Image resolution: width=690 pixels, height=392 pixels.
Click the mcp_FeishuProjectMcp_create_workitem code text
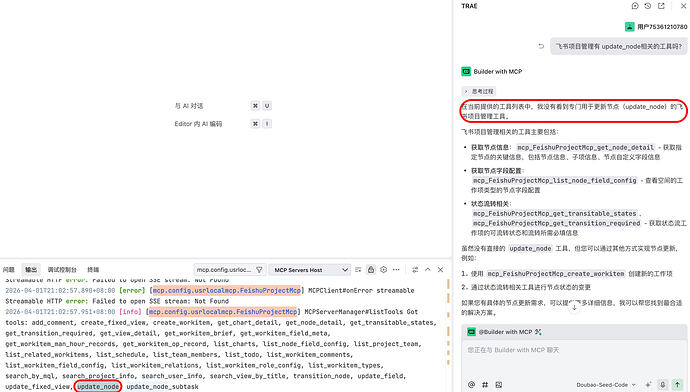556,274
